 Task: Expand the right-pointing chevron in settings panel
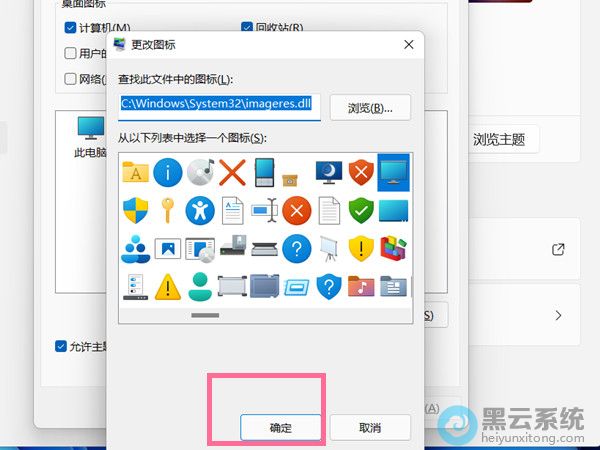click(x=558, y=316)
